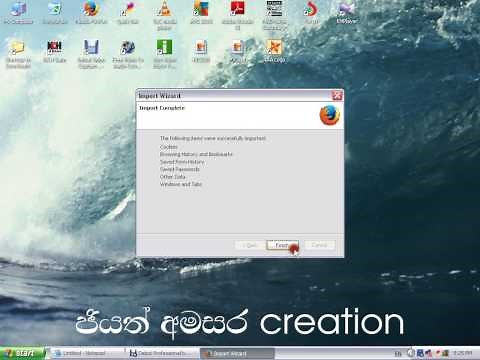Open My Computer desktop icon
480x360 pixels.
point(18,13)
